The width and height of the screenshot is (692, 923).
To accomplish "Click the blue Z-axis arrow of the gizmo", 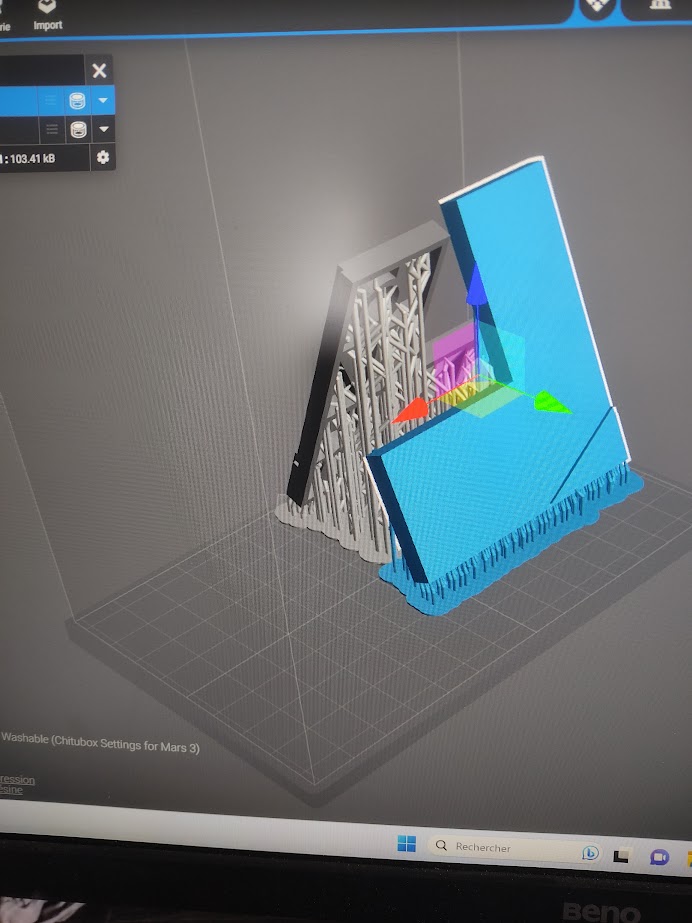I will [x=476, y=286].
